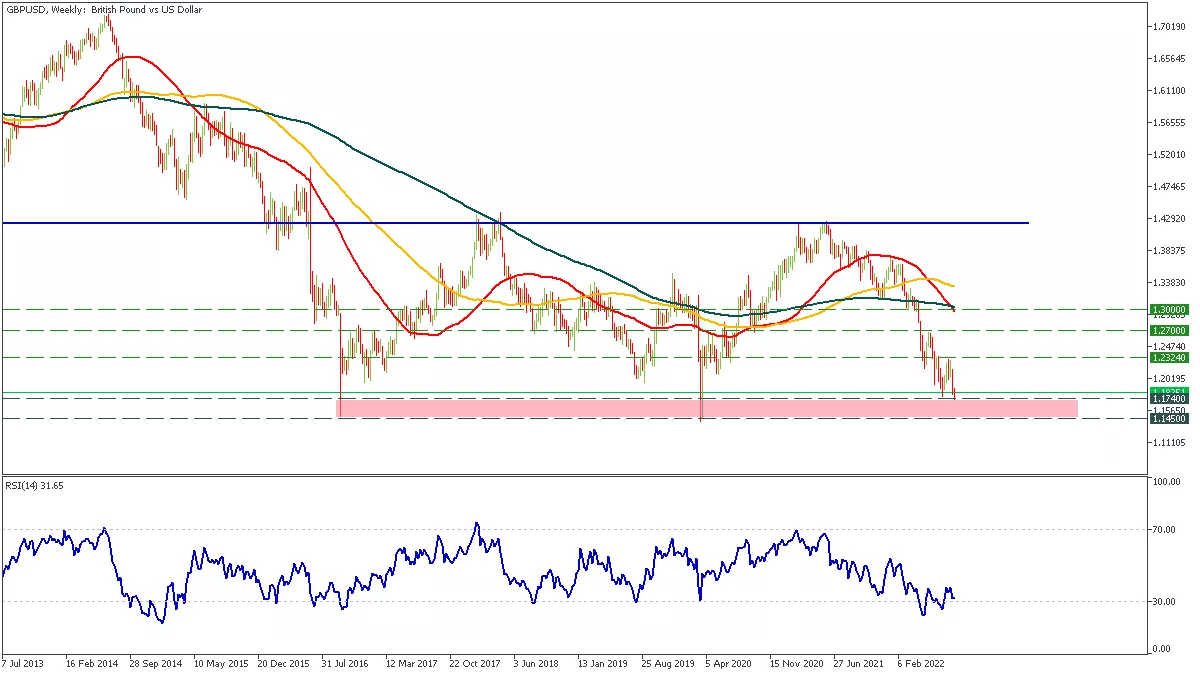Select the 1.11105 price axis label
1200x675 pixels.
[x=1168, y=443]
